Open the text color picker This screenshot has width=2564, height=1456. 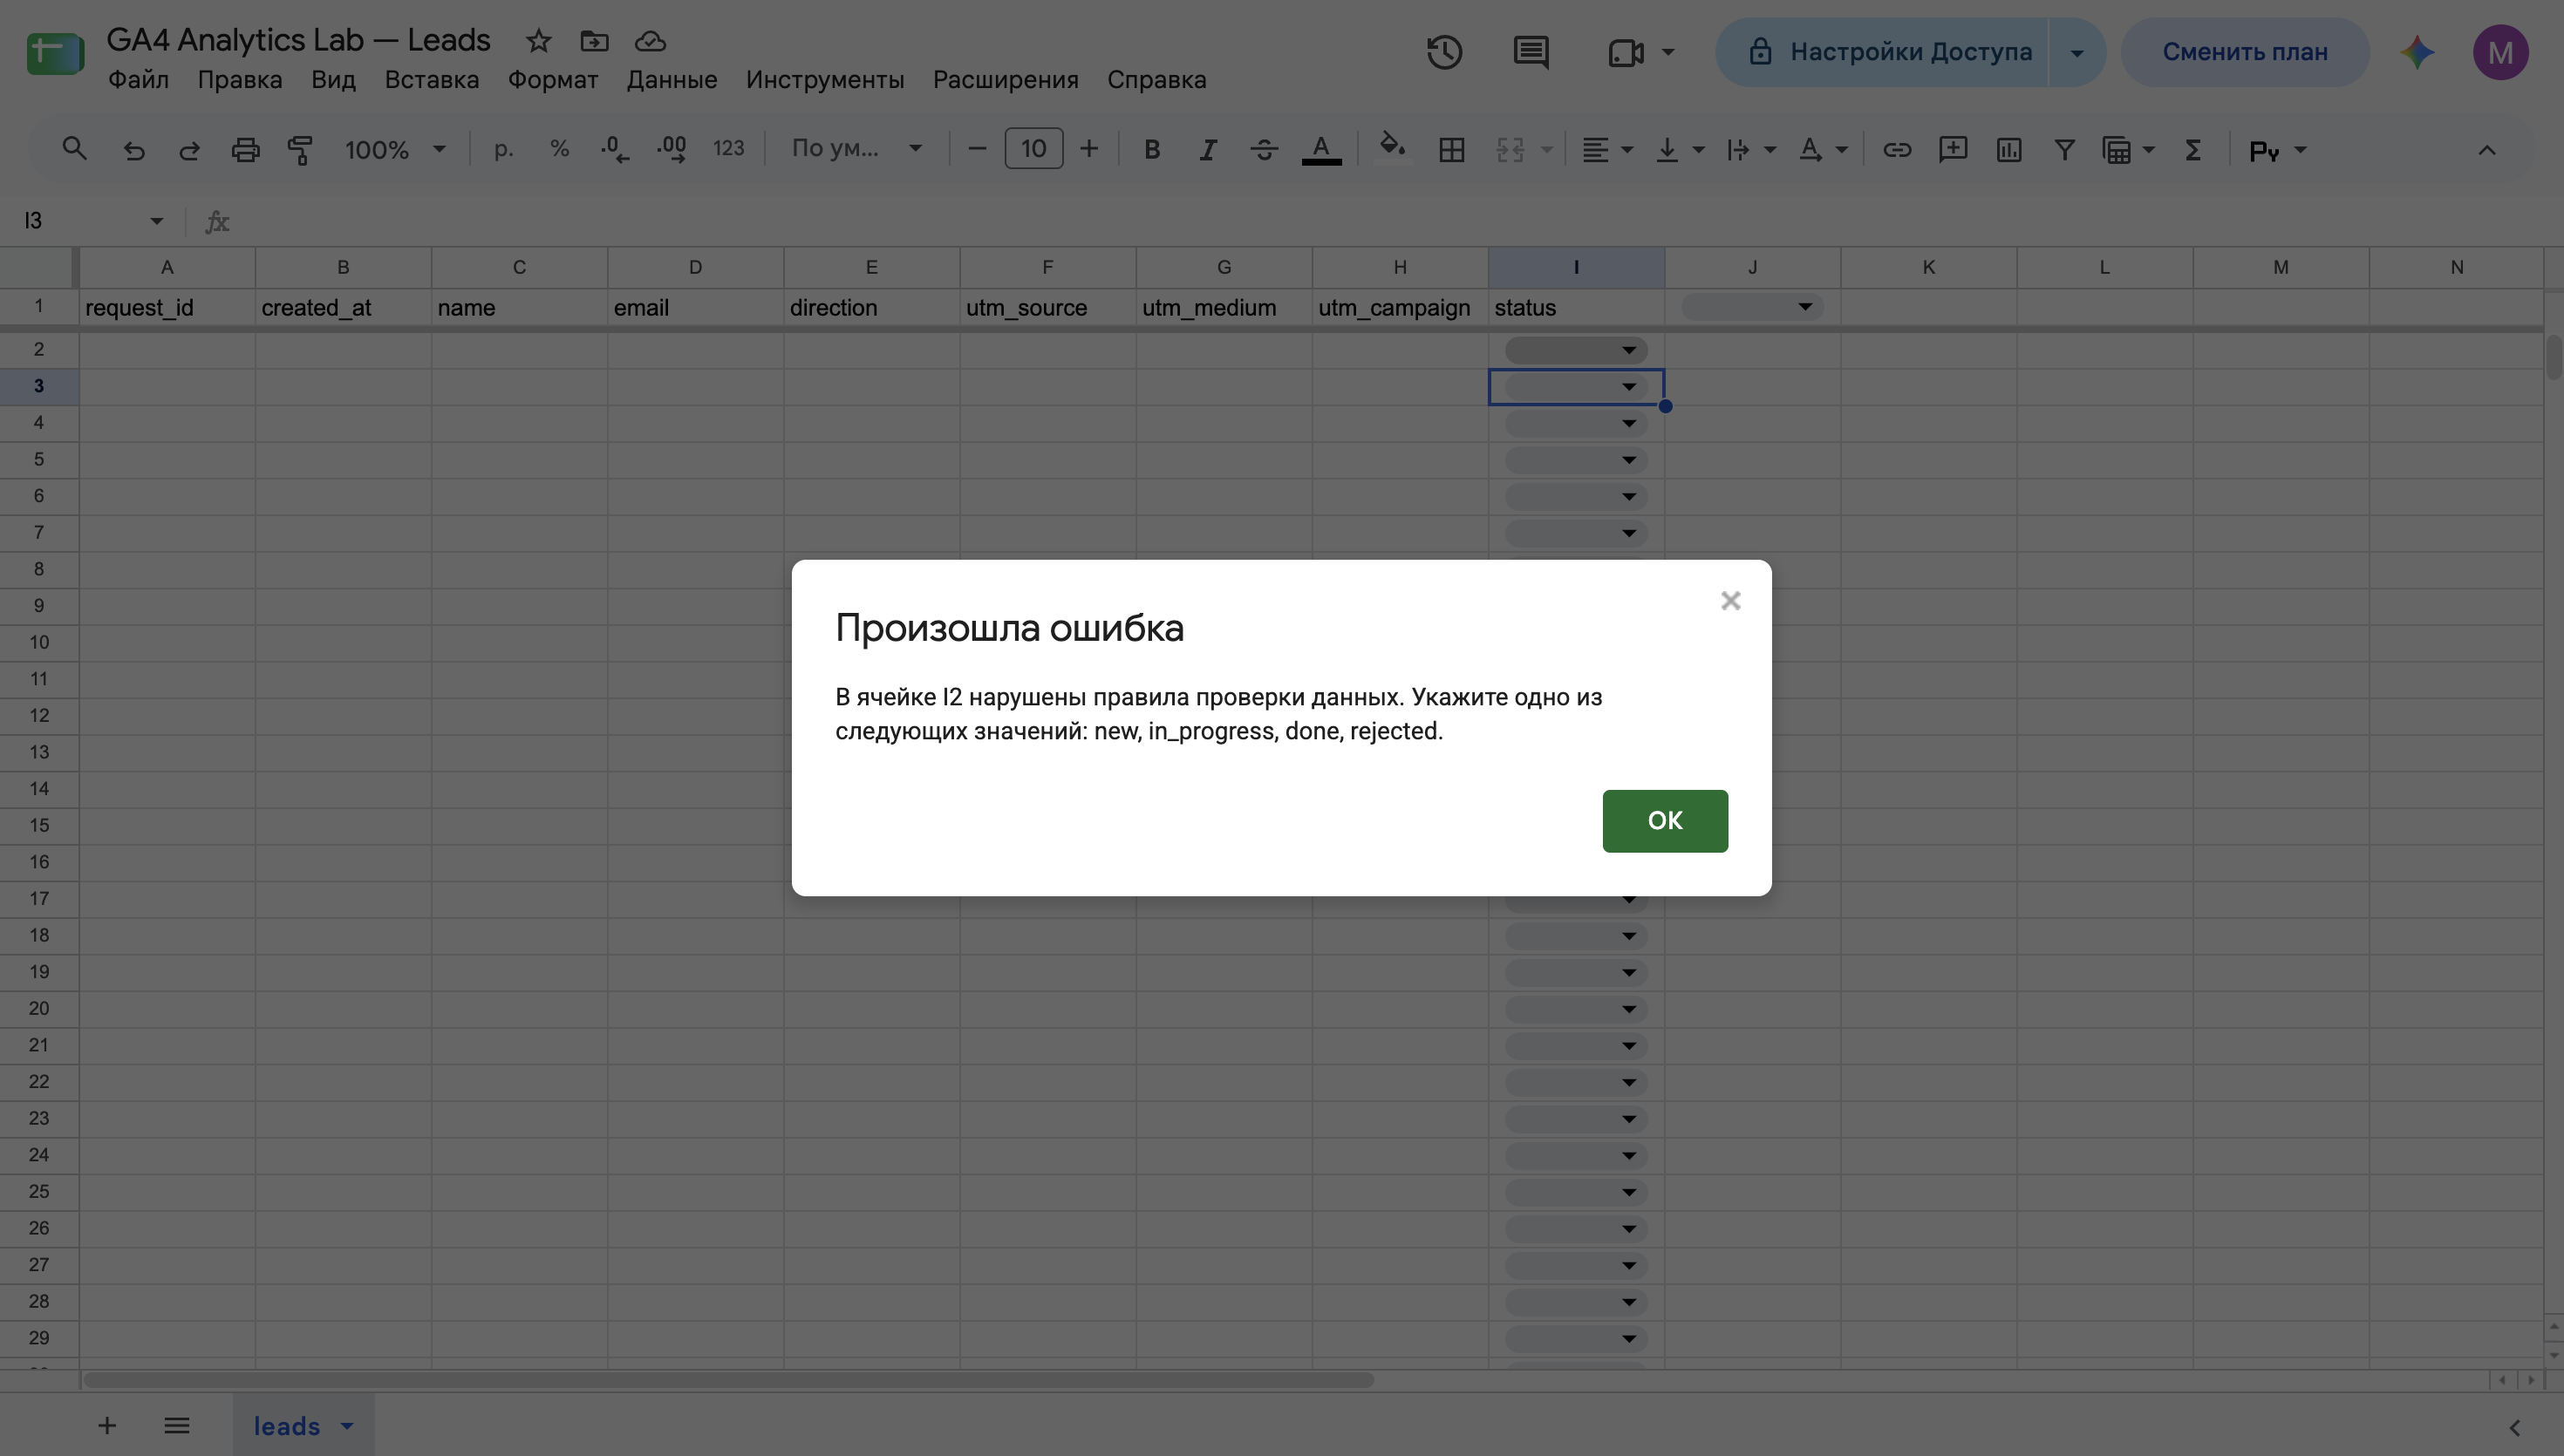pyautogui.click(x=1321, y=150)
